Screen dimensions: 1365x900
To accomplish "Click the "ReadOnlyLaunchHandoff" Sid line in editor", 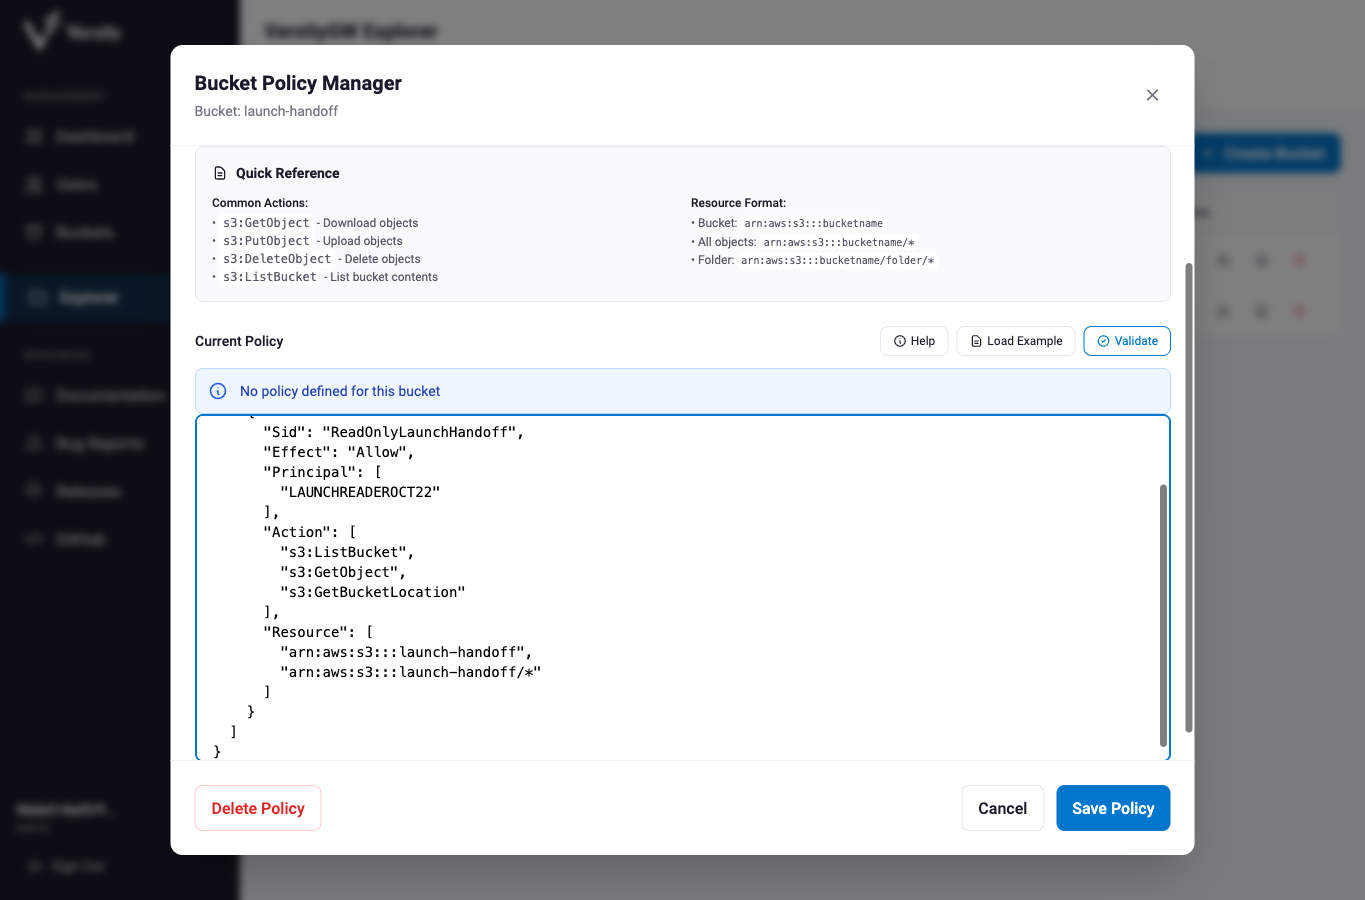I will click(x=394, y=432).
